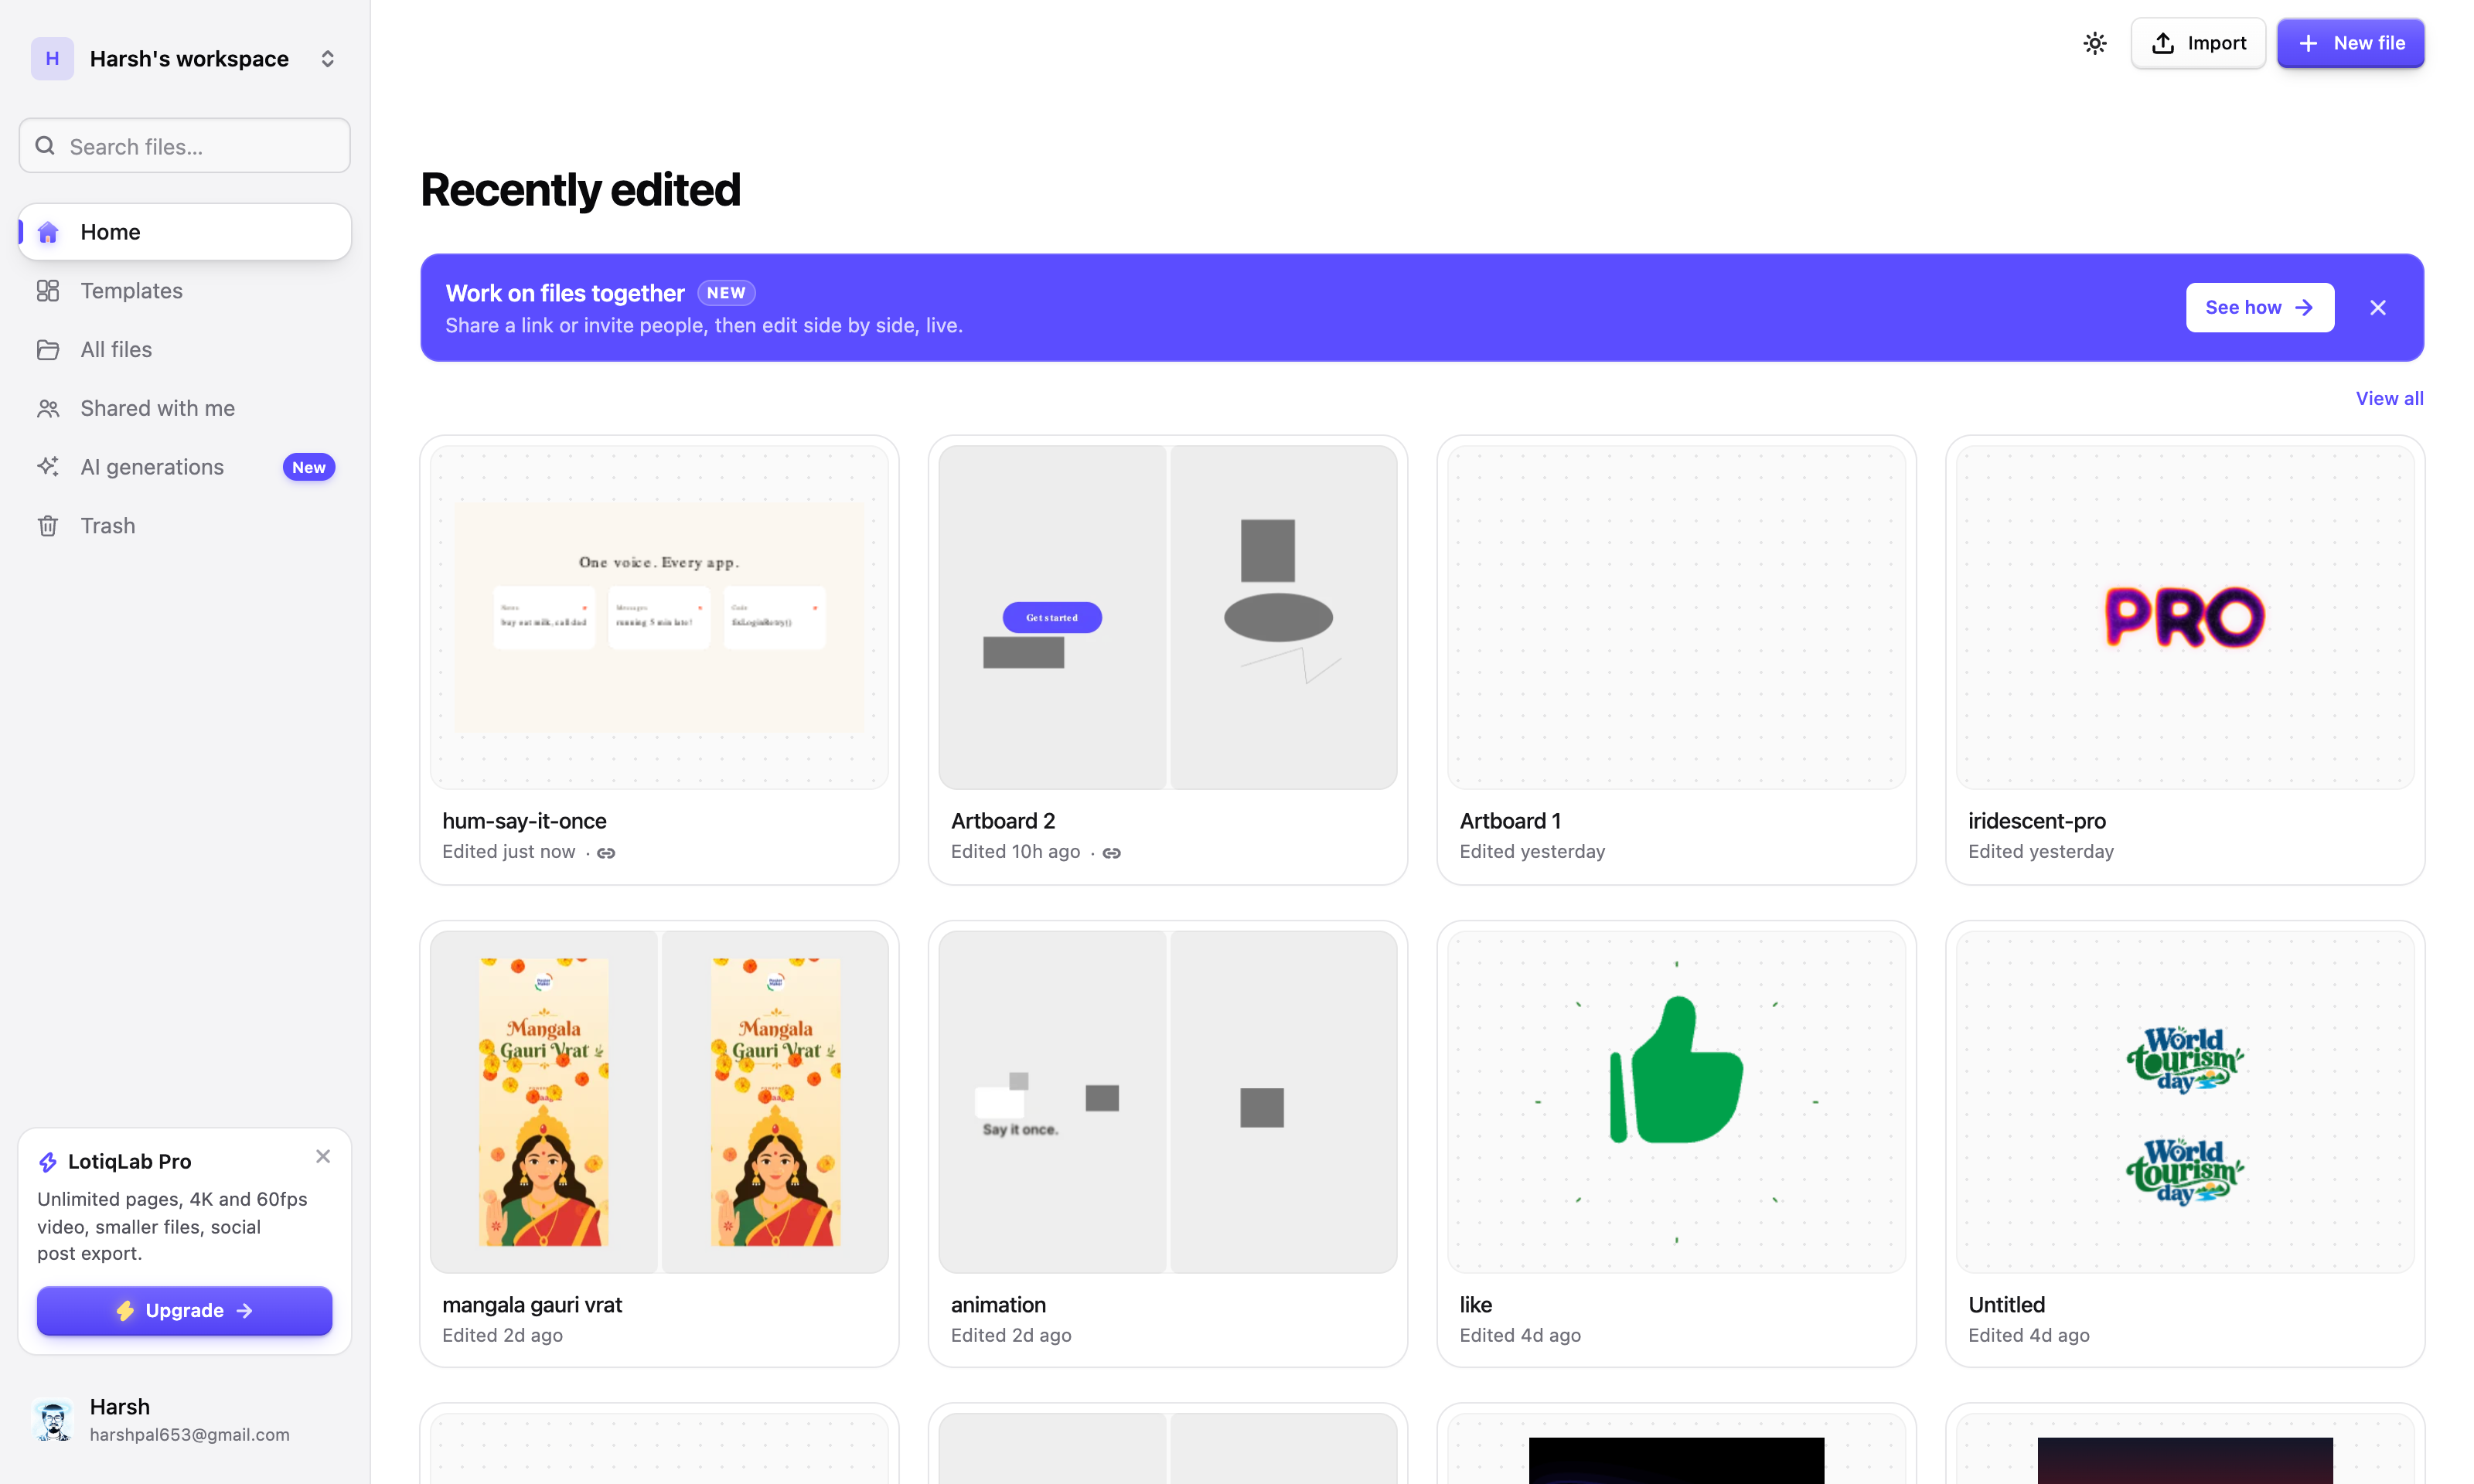
Task: Click the search magnifier icon
Action: click(x=45, y=146)
